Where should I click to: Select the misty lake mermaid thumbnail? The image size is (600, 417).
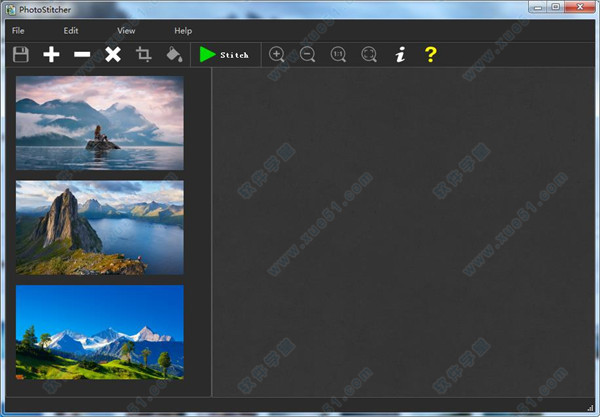point(100,123)
